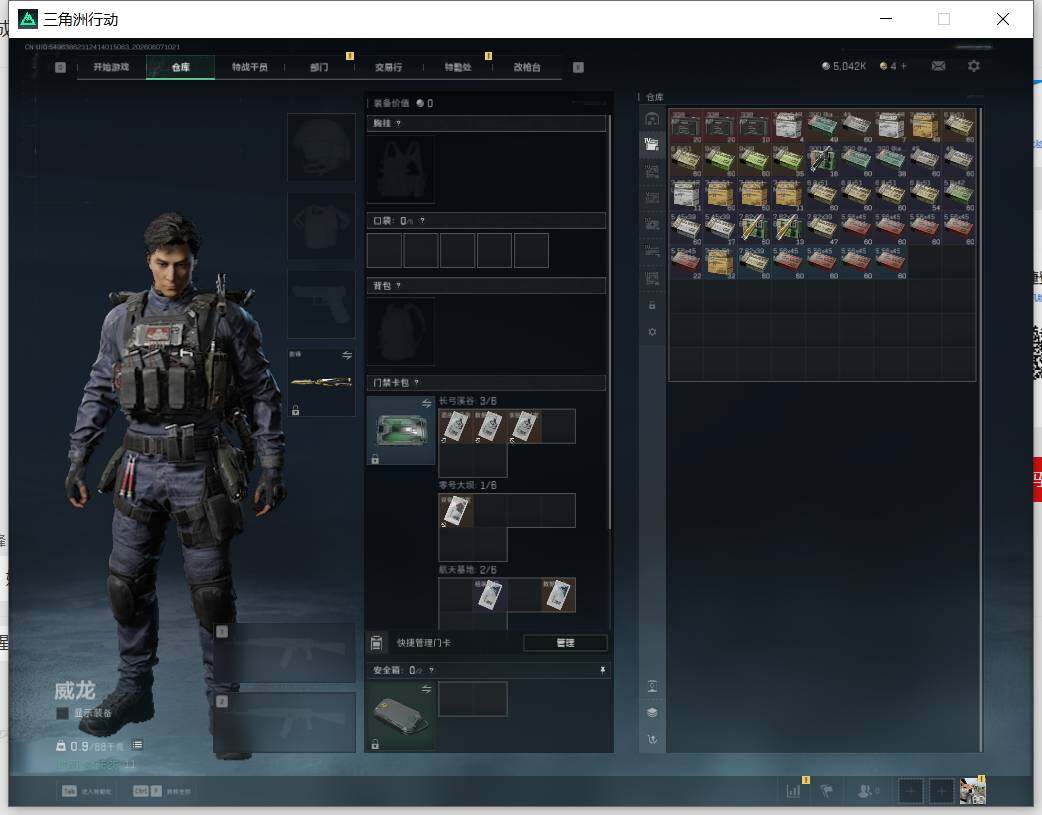Swap the safe box item
This screenshot has height=815, width=1042.
coord(427,689)
